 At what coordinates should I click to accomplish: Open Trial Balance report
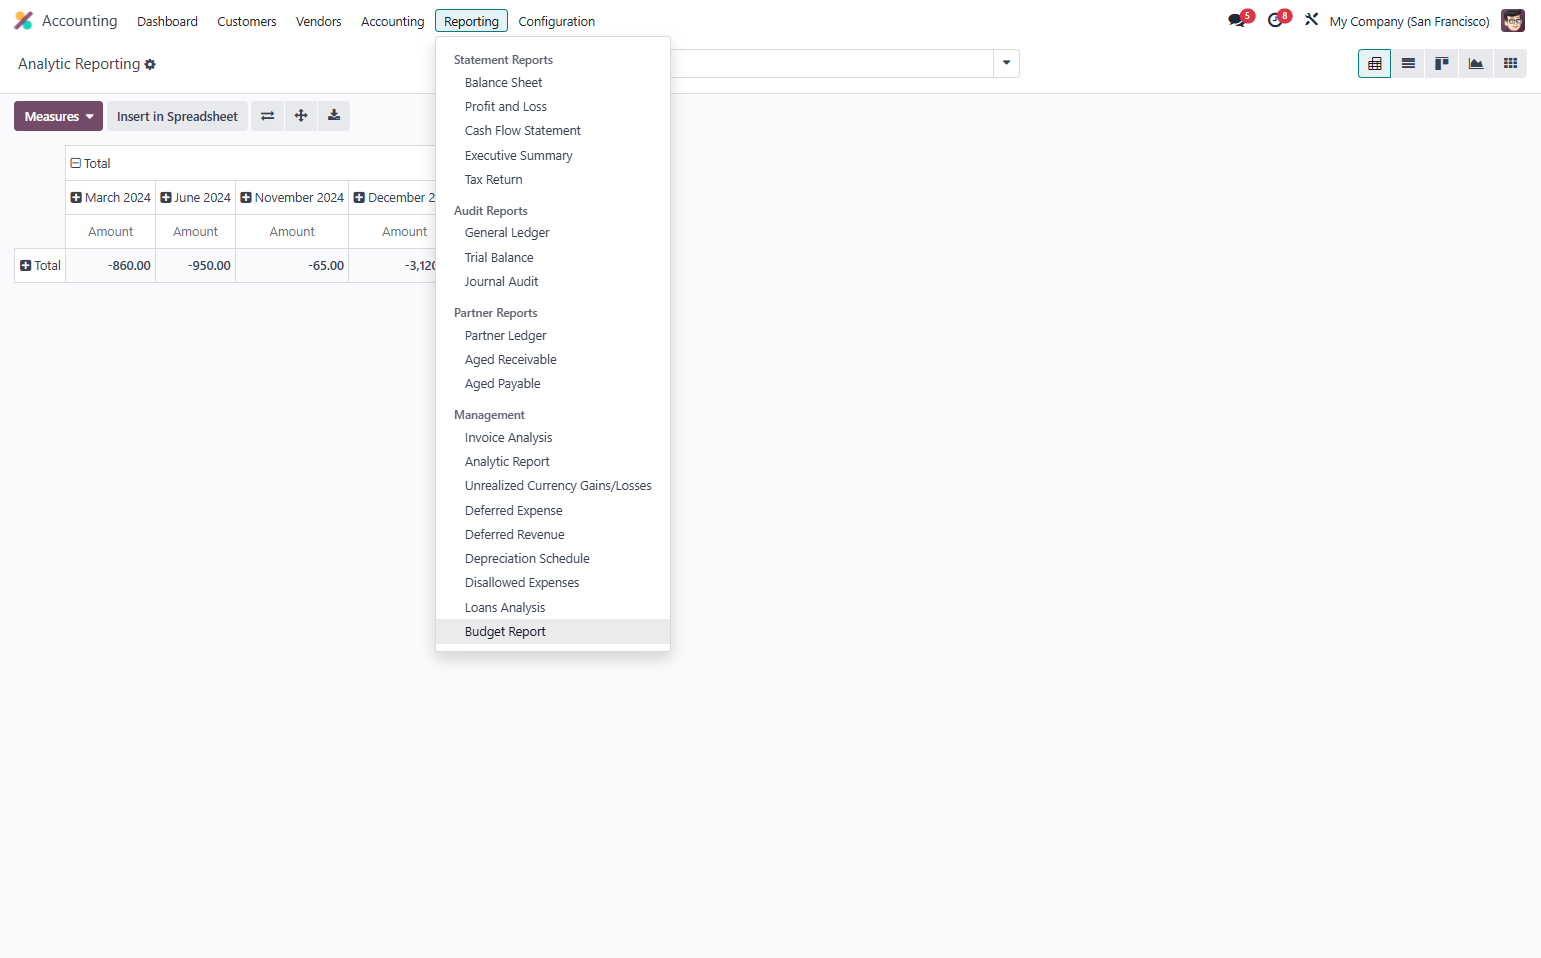tap(553, 257)
